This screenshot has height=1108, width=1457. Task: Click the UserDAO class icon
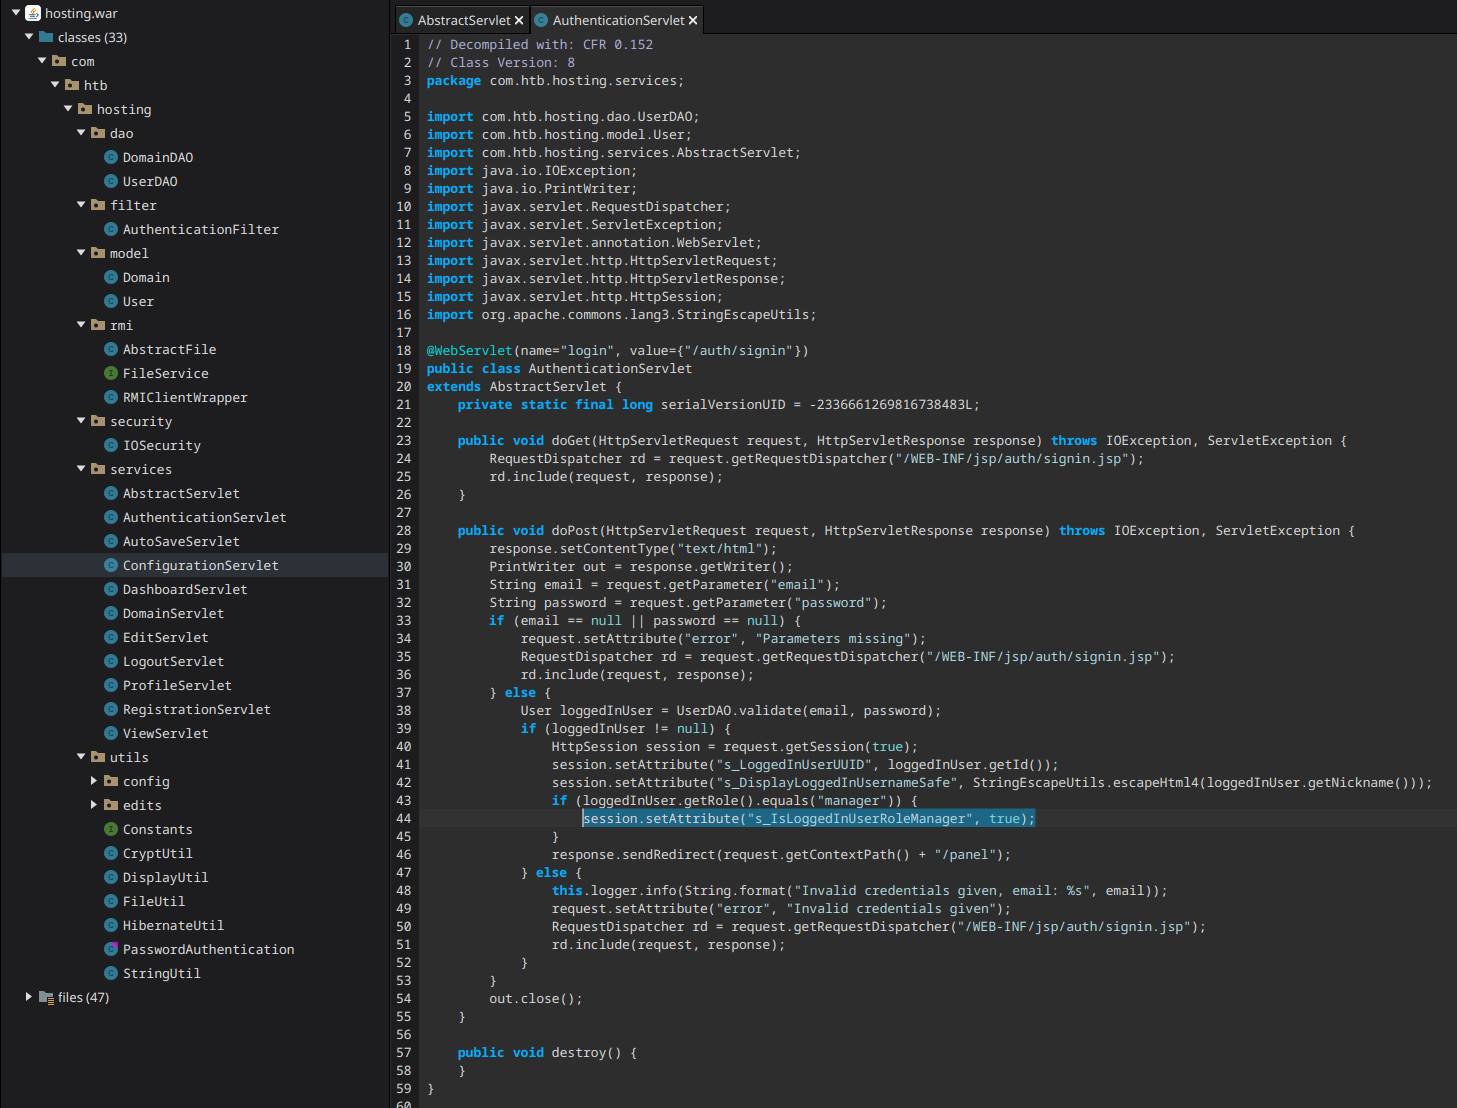click(x=111, y=181)
